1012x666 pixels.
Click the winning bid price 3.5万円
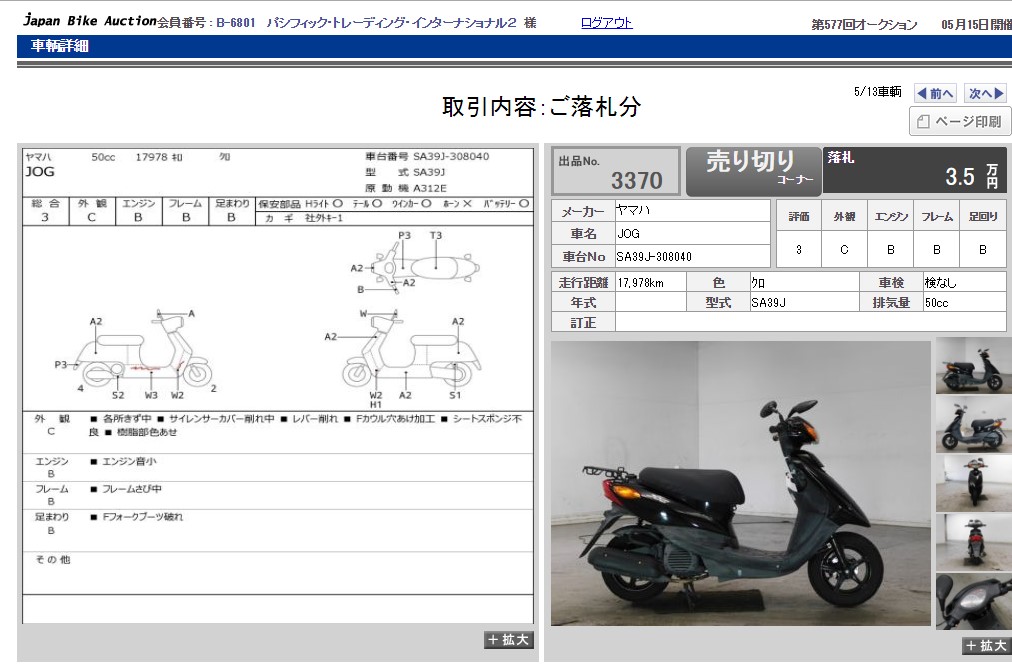[971, 175]
